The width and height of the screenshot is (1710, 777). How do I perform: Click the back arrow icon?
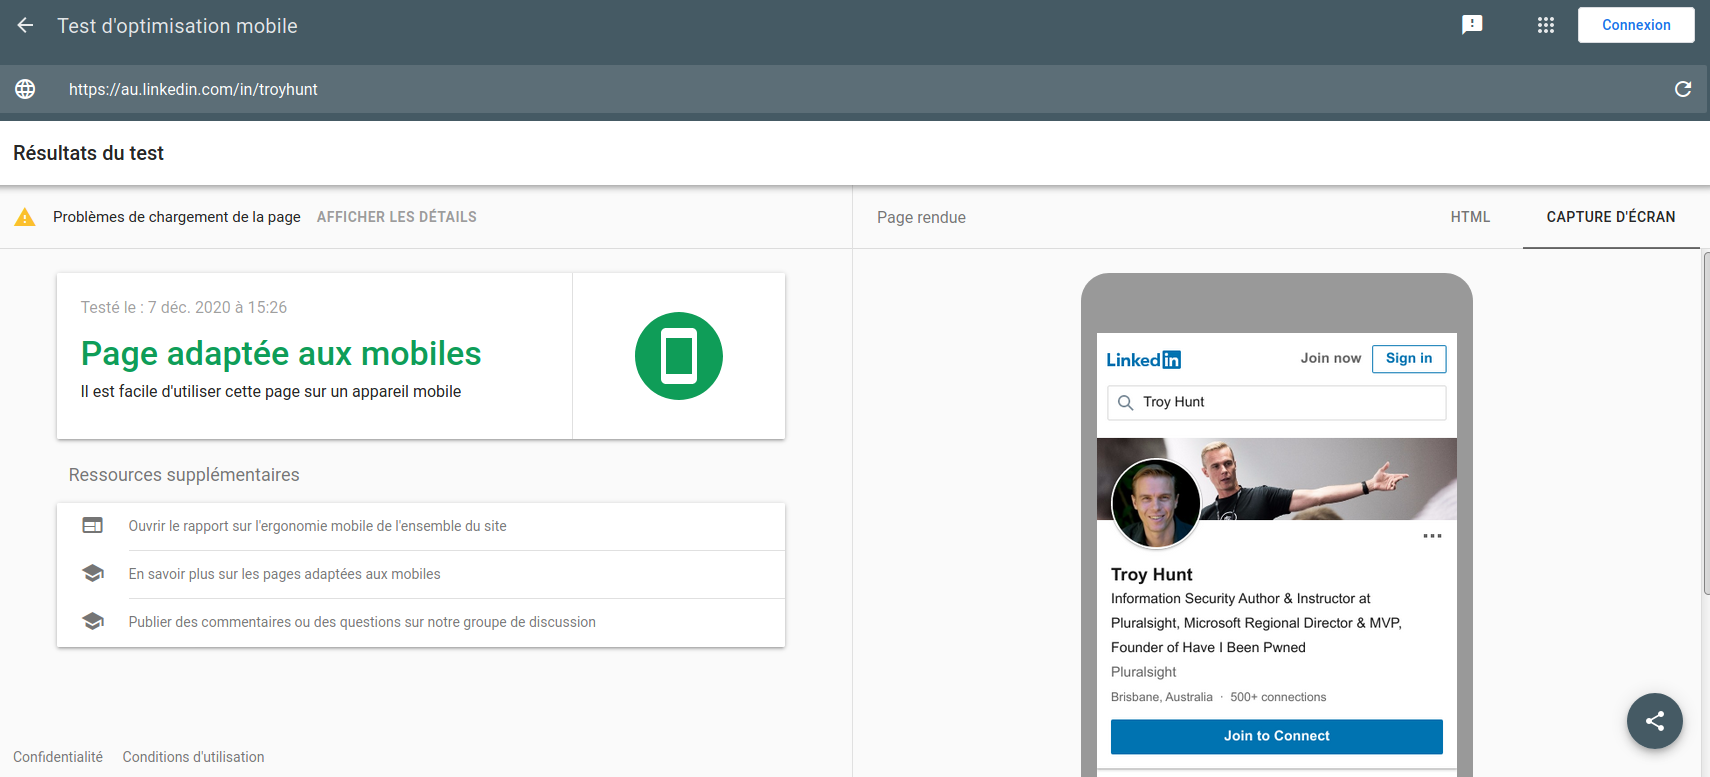(25, 26)
